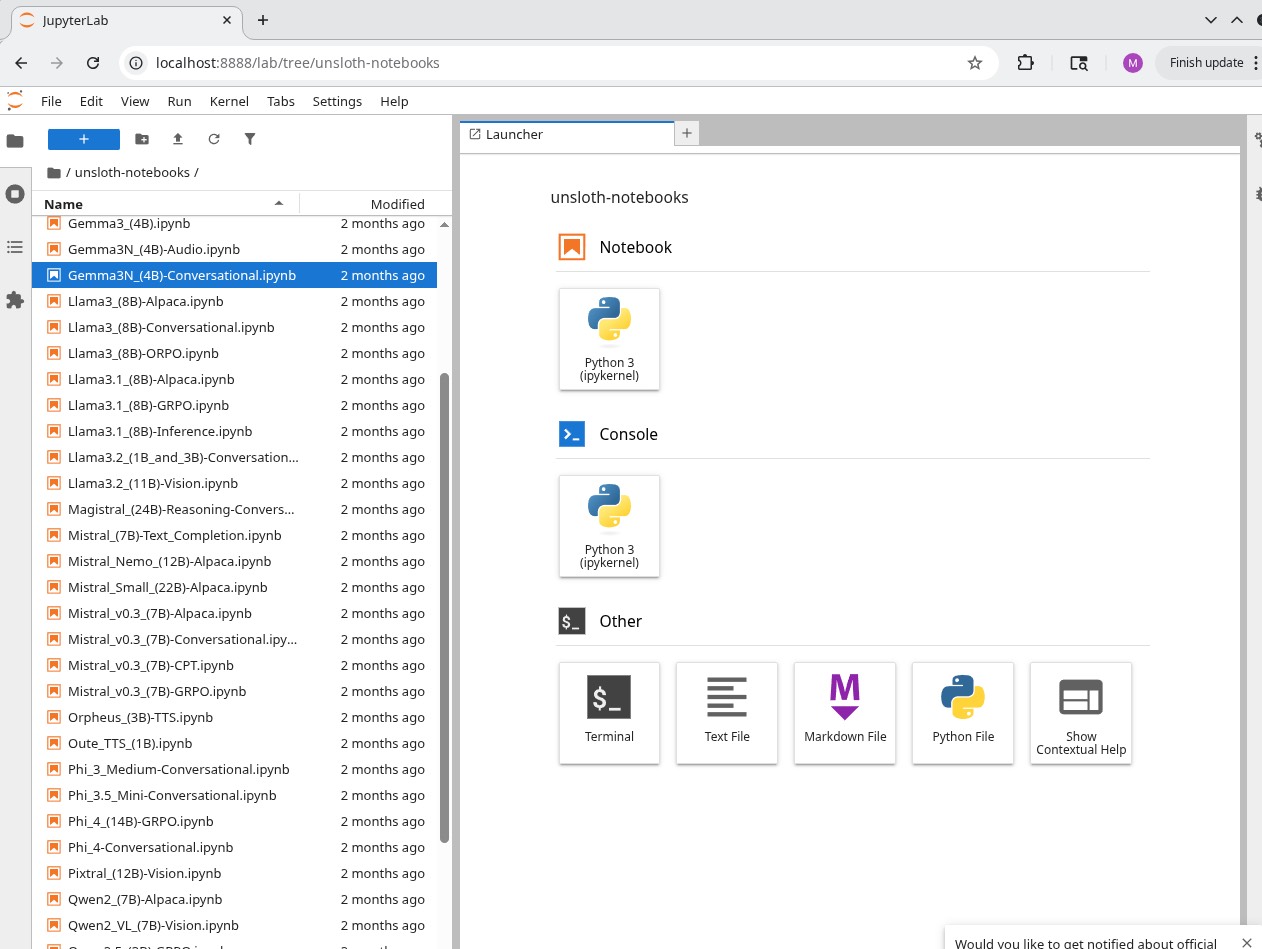Click Finish update button in Chrome

(1205, 62)
